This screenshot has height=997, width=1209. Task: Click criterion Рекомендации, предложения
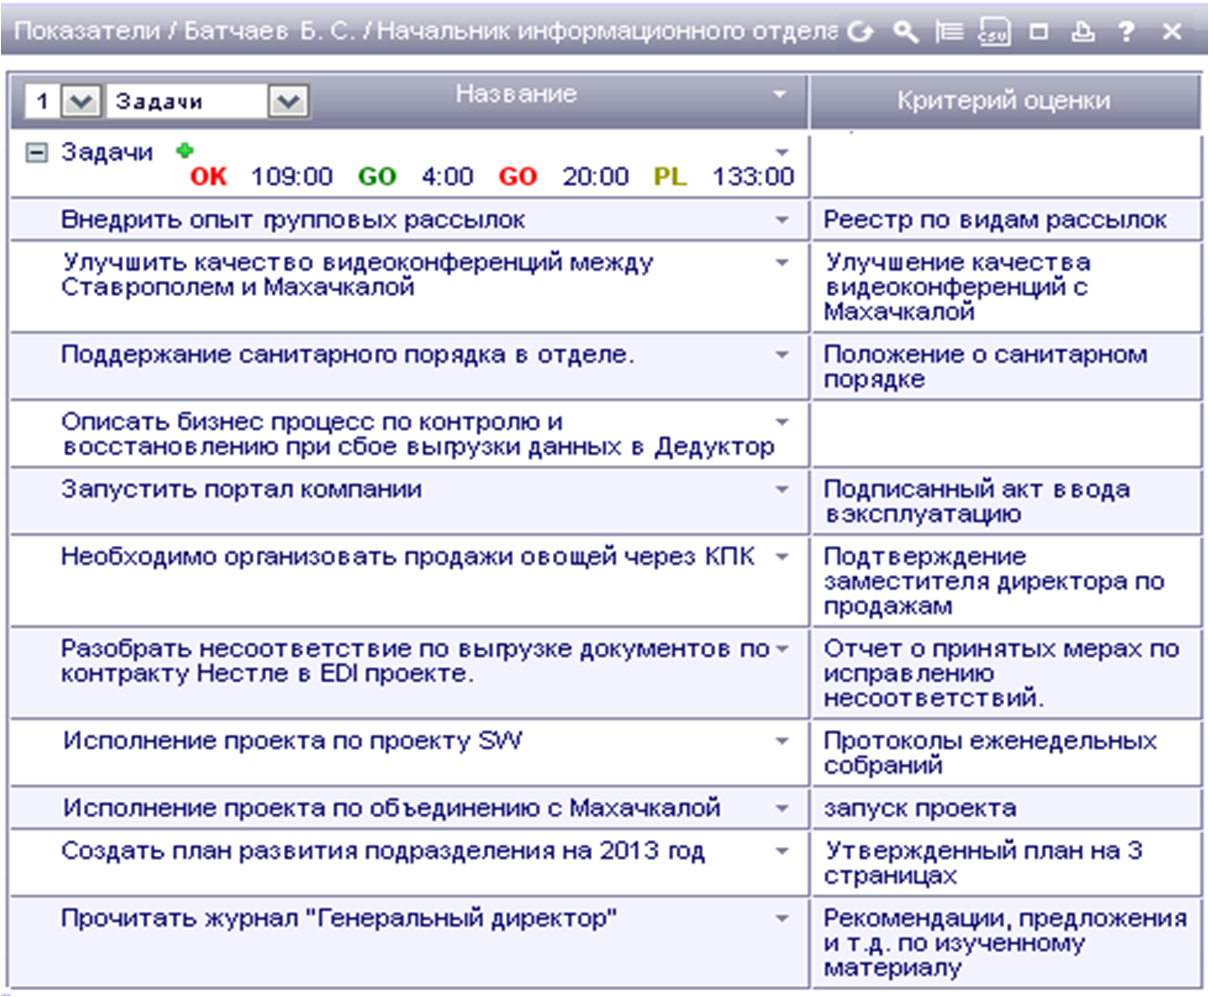coord(1005,943)
